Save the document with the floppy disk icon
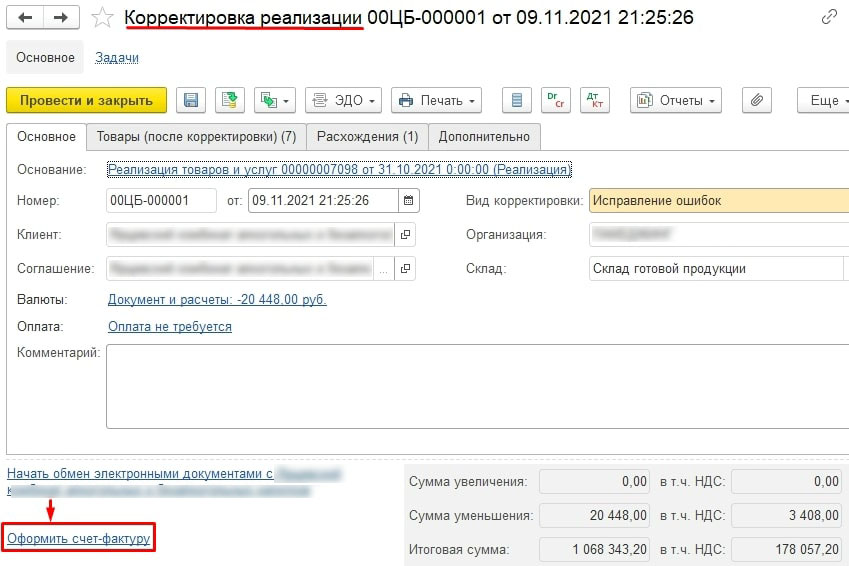 [191, 100]
